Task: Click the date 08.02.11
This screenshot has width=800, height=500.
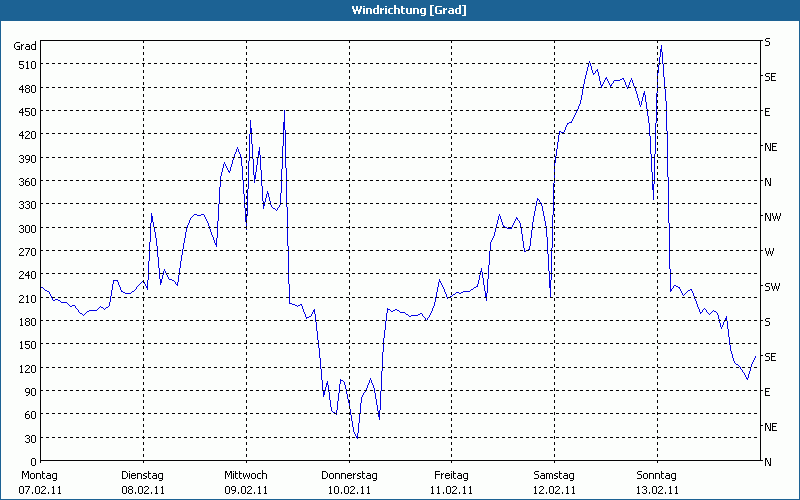Action: tap(143, 490)
